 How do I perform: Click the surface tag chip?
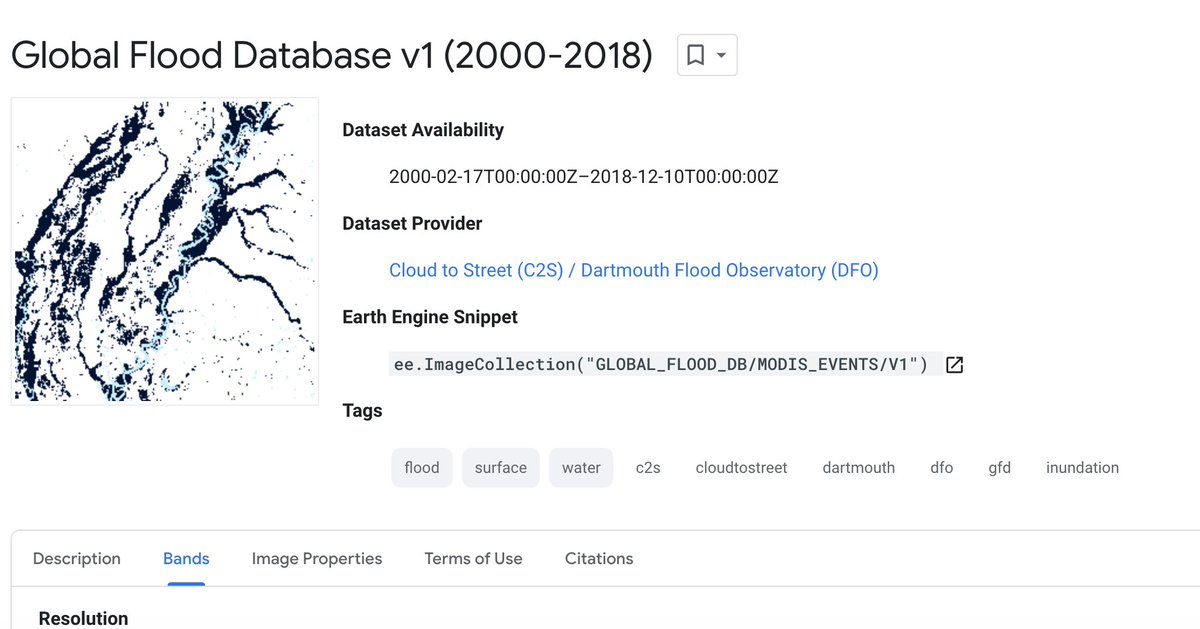coord(500,467)
